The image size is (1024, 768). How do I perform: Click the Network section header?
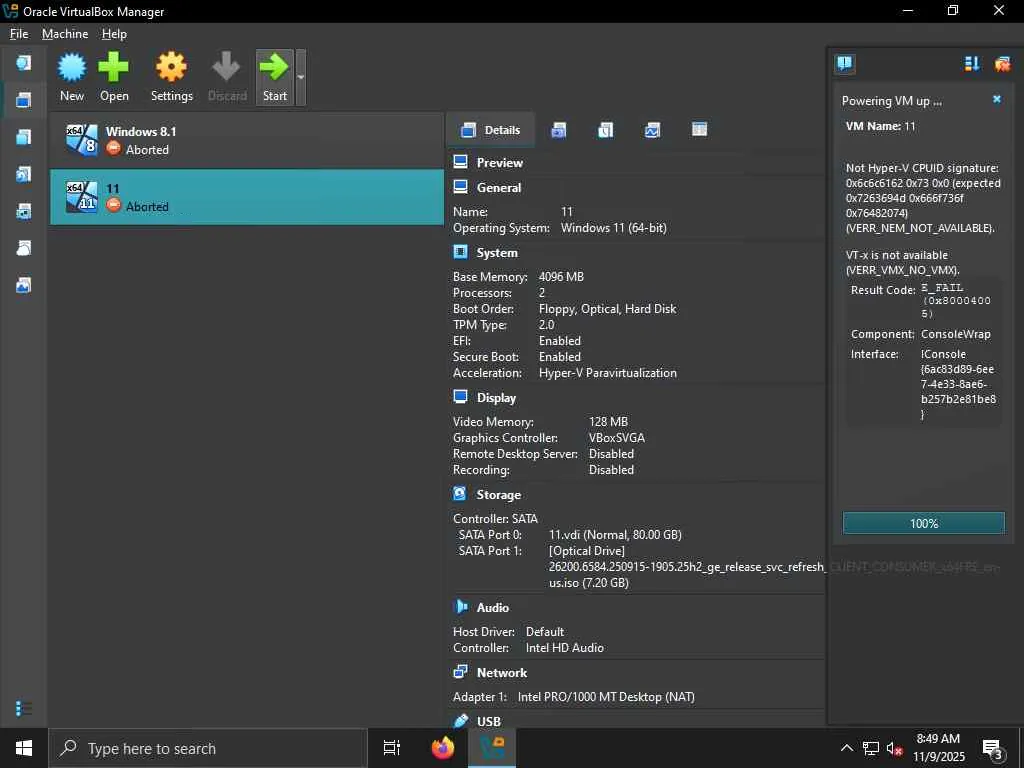coord(502,673)
